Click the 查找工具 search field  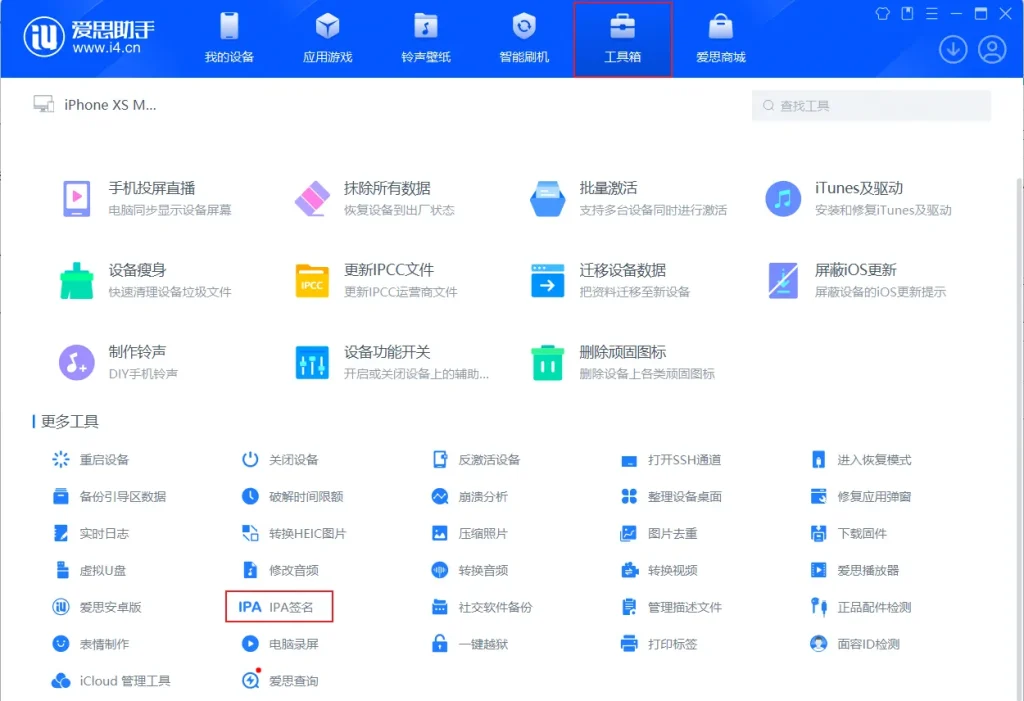click(868, 104)
